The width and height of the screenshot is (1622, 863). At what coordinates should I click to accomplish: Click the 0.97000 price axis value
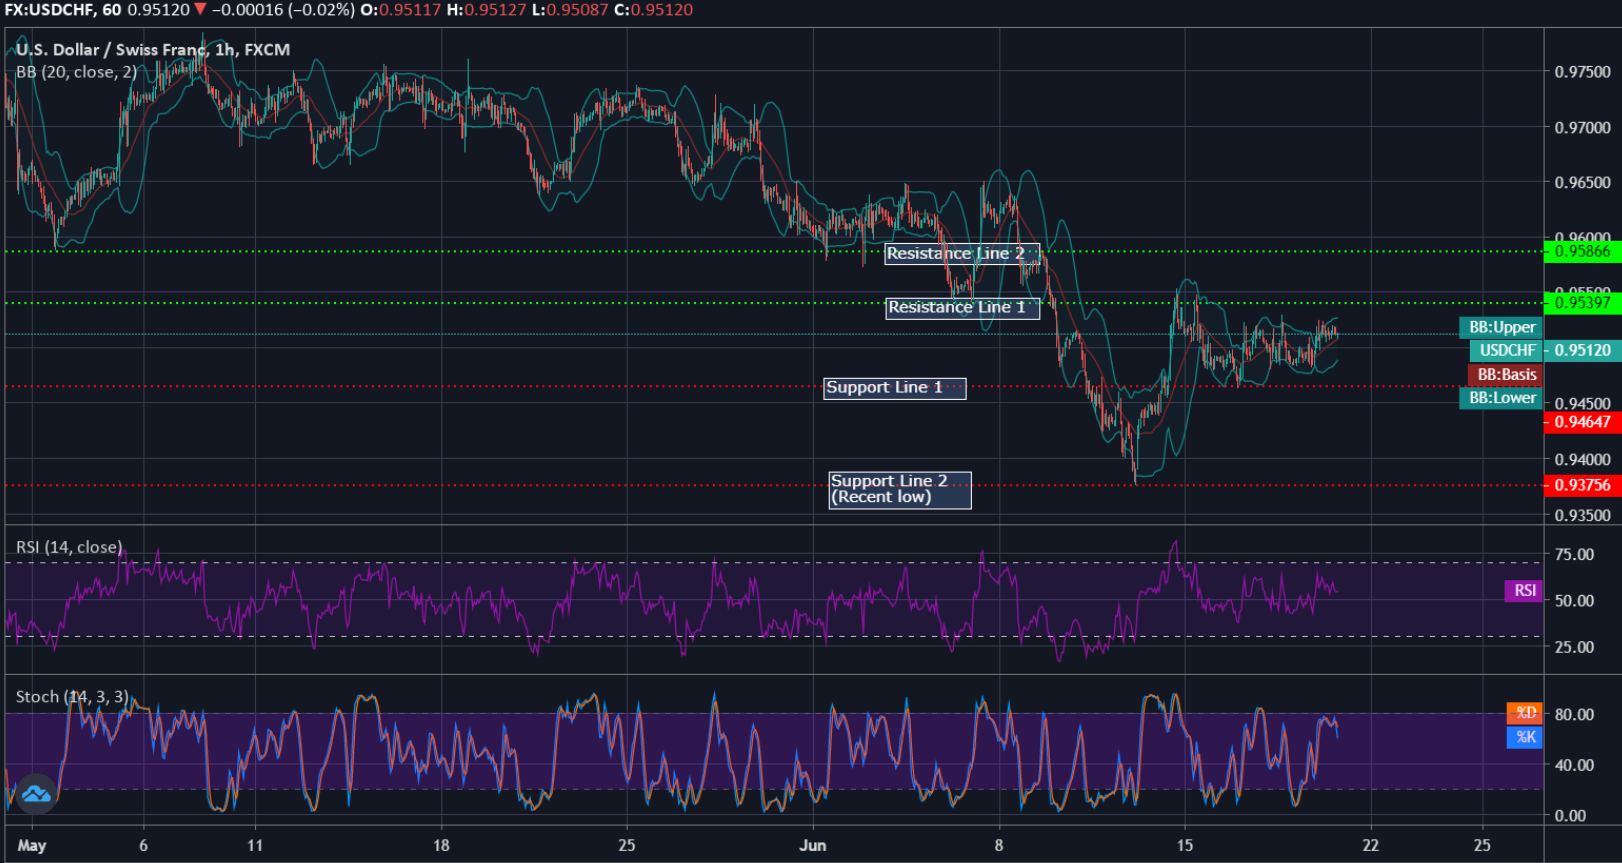[1583, 128]
